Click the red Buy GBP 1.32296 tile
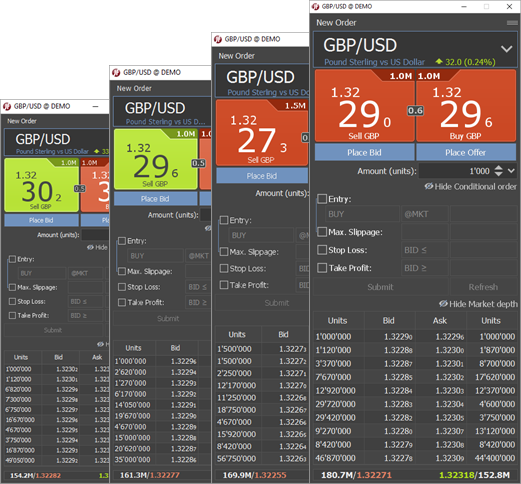This screenshot has width=521, height=484. 466,106
